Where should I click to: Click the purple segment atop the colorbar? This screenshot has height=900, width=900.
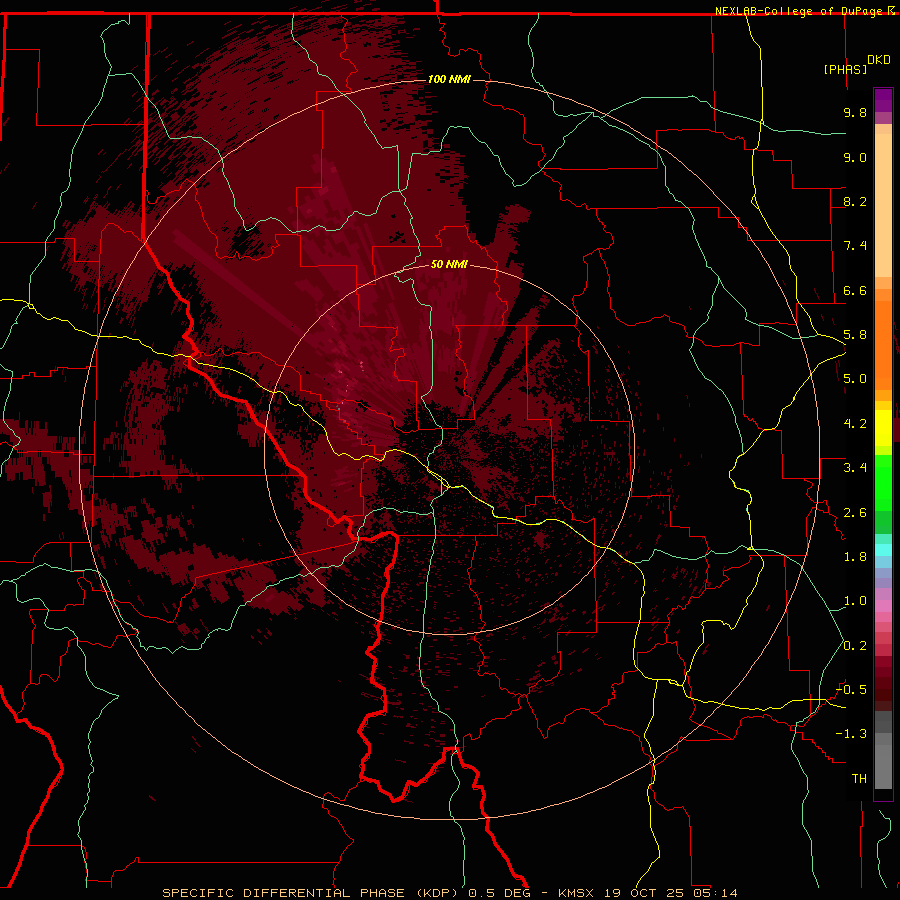pos(883,100)
